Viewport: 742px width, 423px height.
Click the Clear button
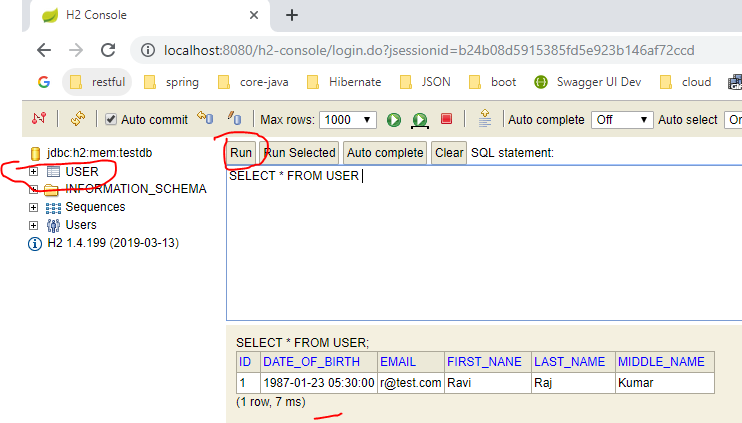[449, 153]
